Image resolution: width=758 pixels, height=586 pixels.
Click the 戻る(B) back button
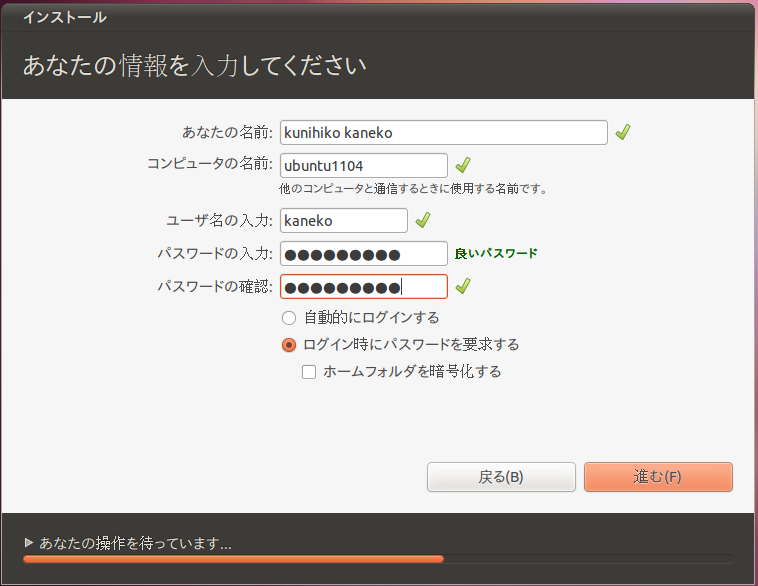point(501,477)
